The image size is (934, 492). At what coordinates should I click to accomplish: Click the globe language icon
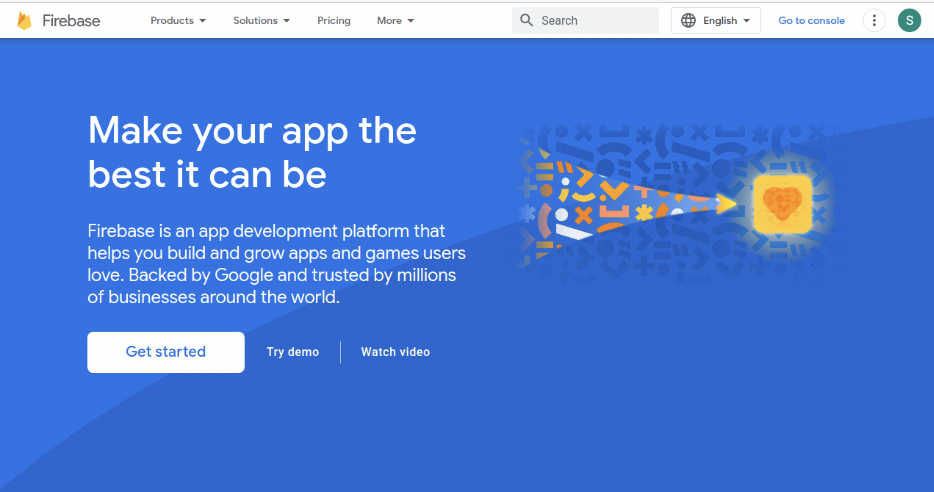click(688, 20)
